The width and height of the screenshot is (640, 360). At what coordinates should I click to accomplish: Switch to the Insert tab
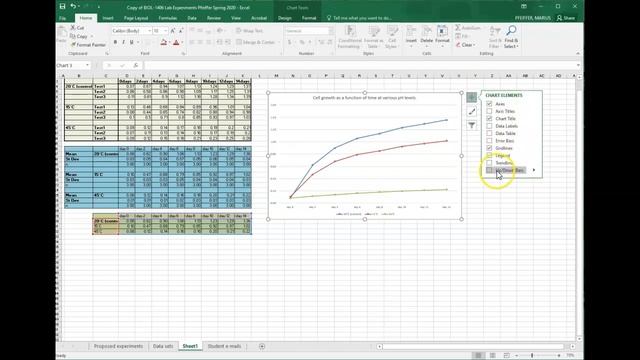[x=108, y=18]
